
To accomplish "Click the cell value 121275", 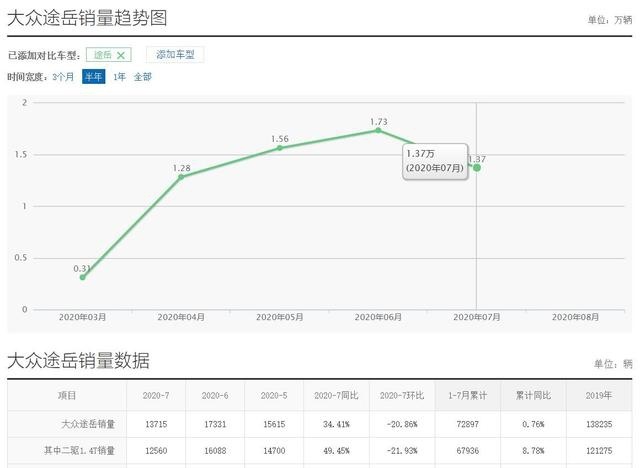I will pyautogui.click(x=599, y=450).
